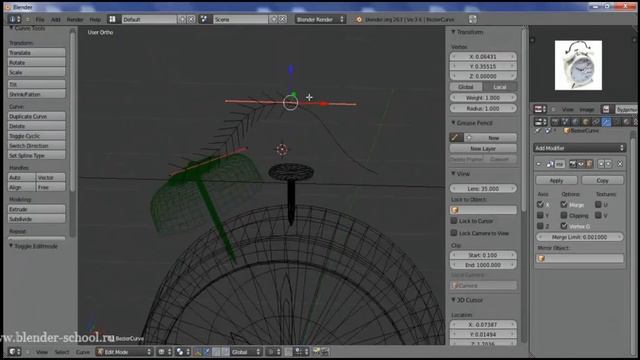Screen dimensions: 640x360
Task: Click the OpenGL render image icon
Action: 317,351
